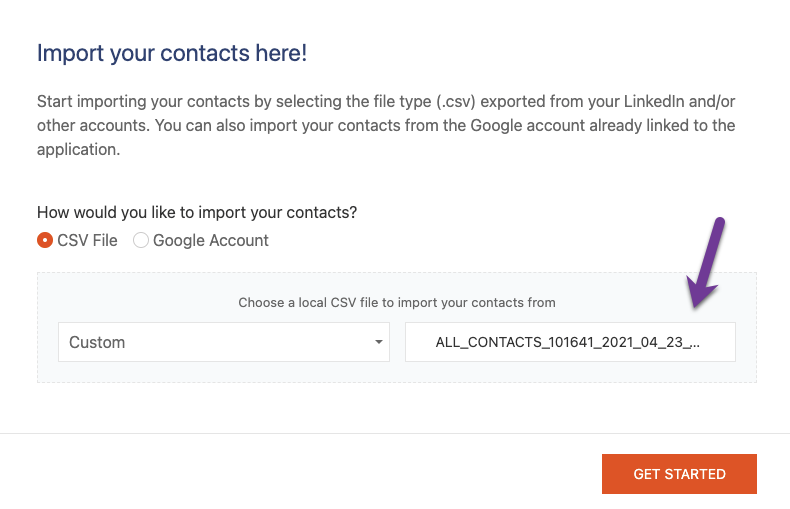Click the ellipsis at the end of the filename
The image size is (790, 509).
[695, 342]
